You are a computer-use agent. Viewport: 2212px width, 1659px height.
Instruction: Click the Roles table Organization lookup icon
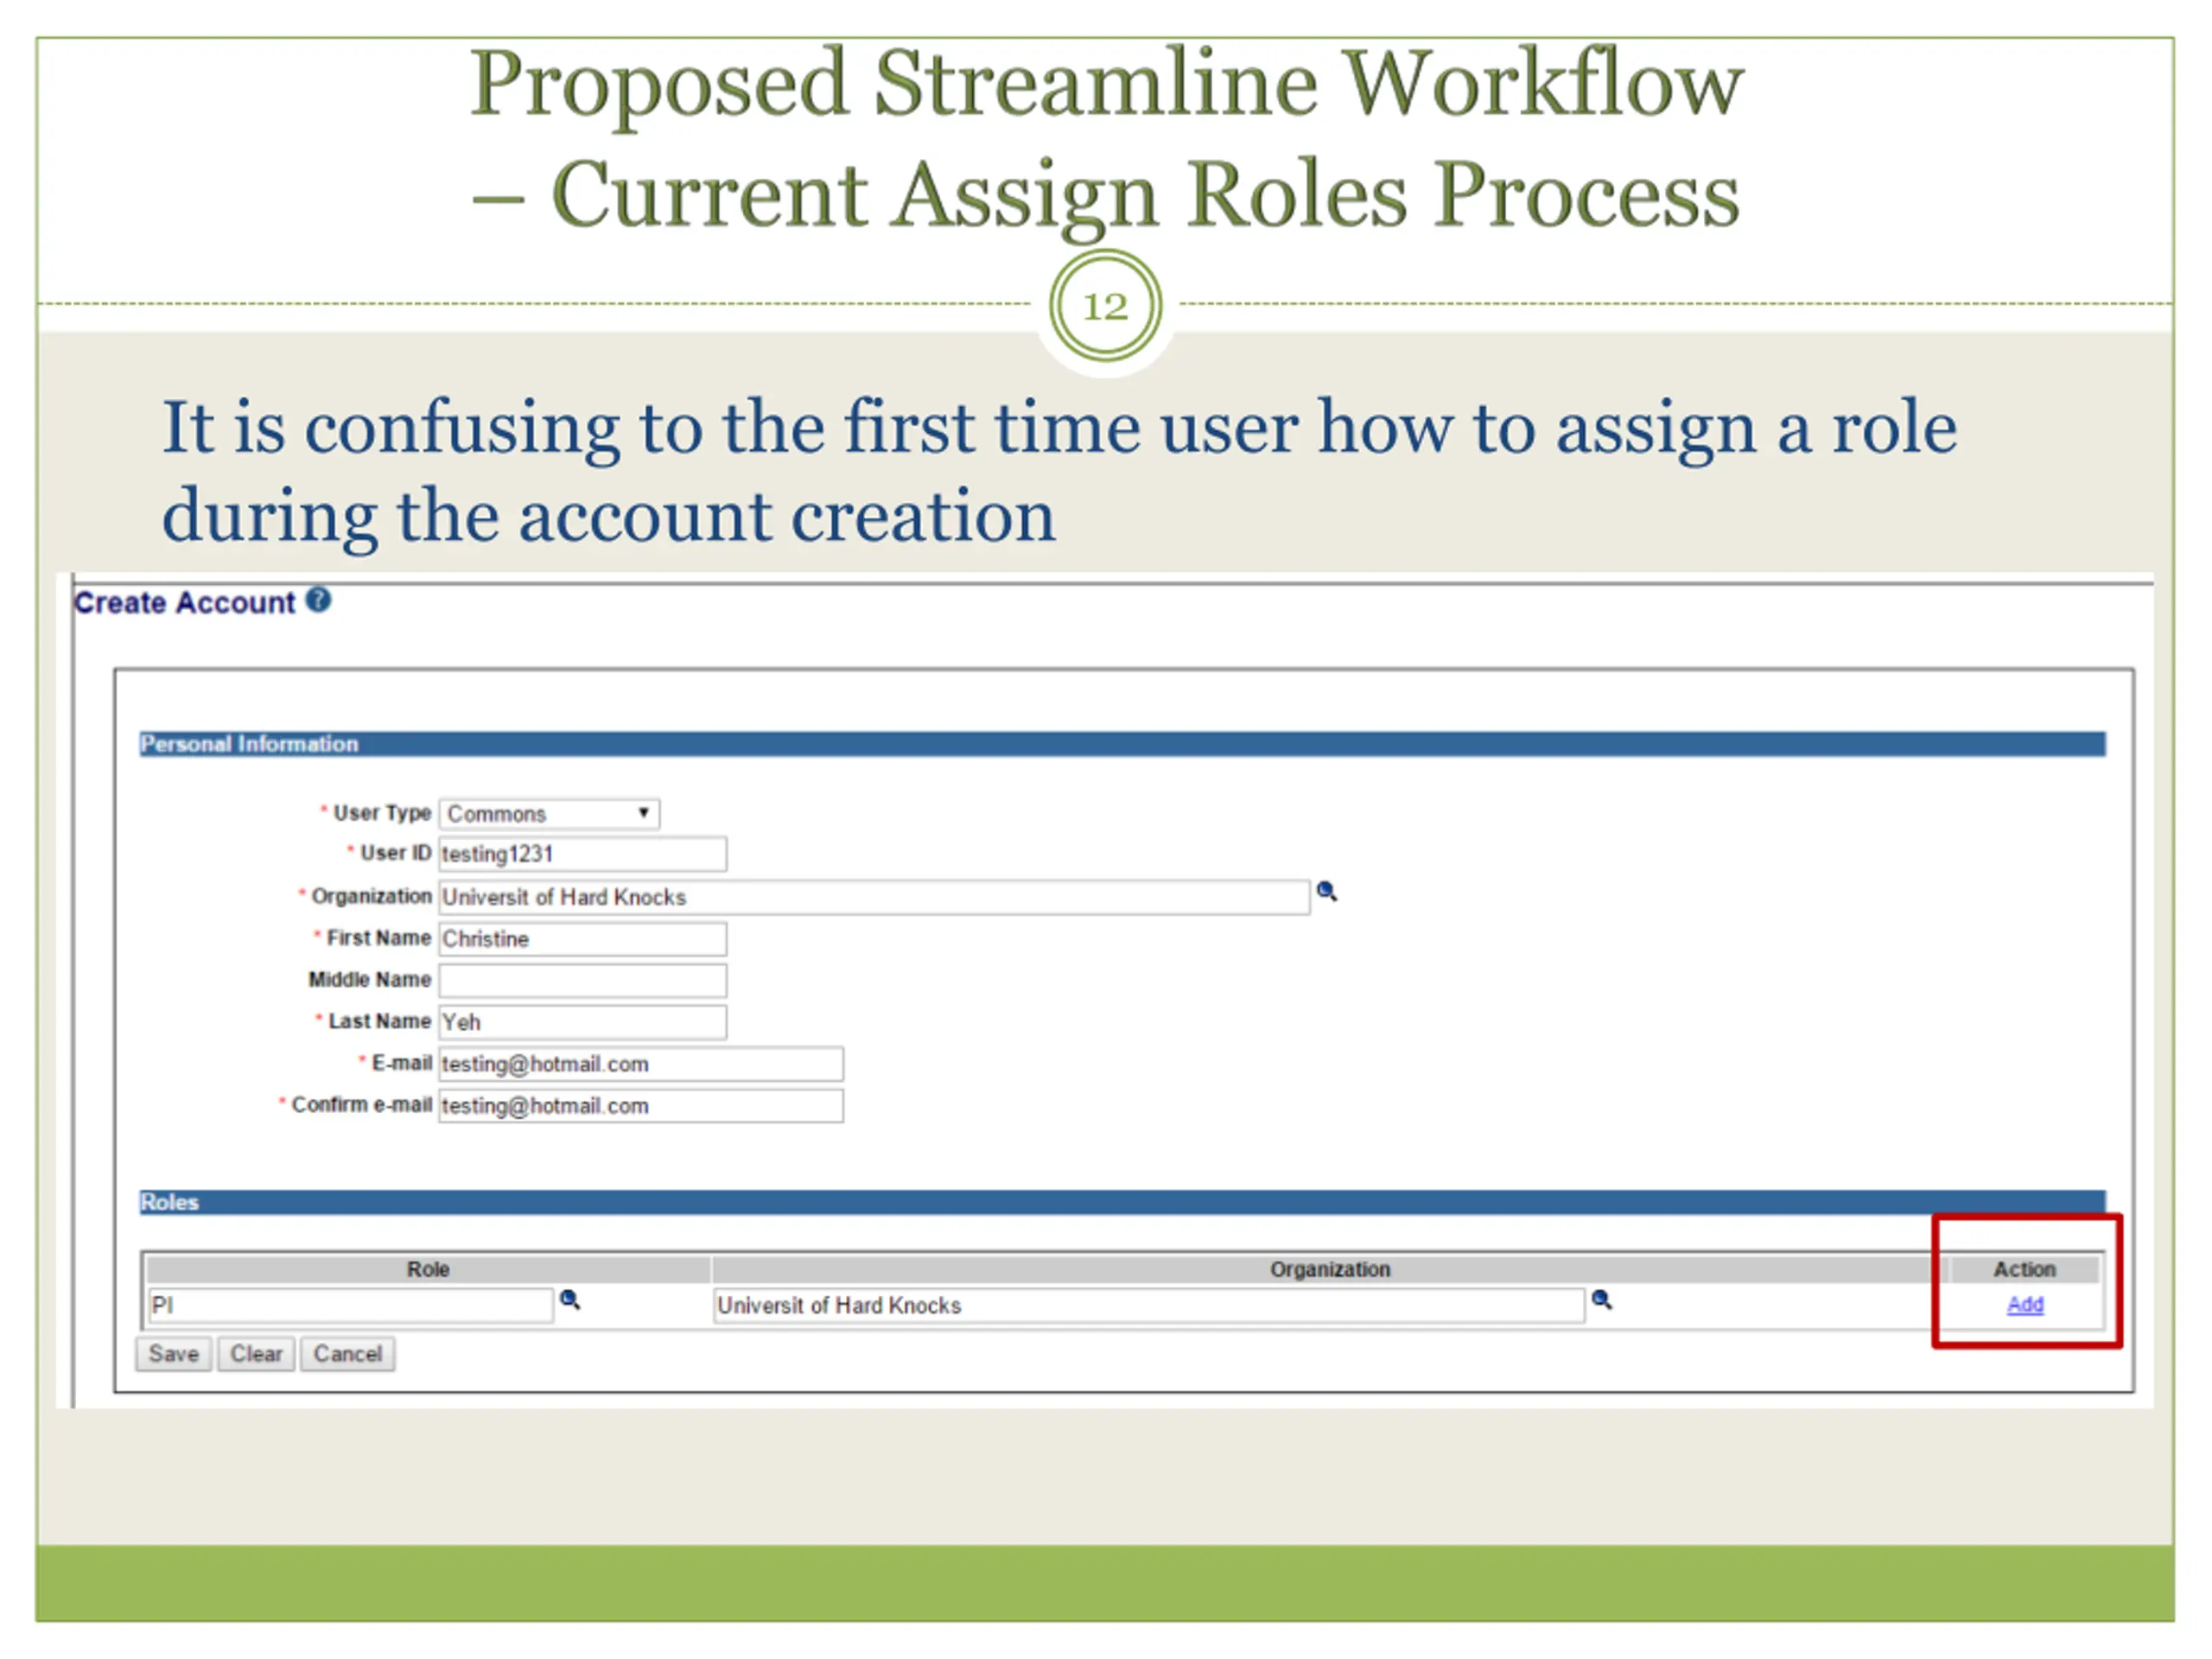pos(1601,1299)
